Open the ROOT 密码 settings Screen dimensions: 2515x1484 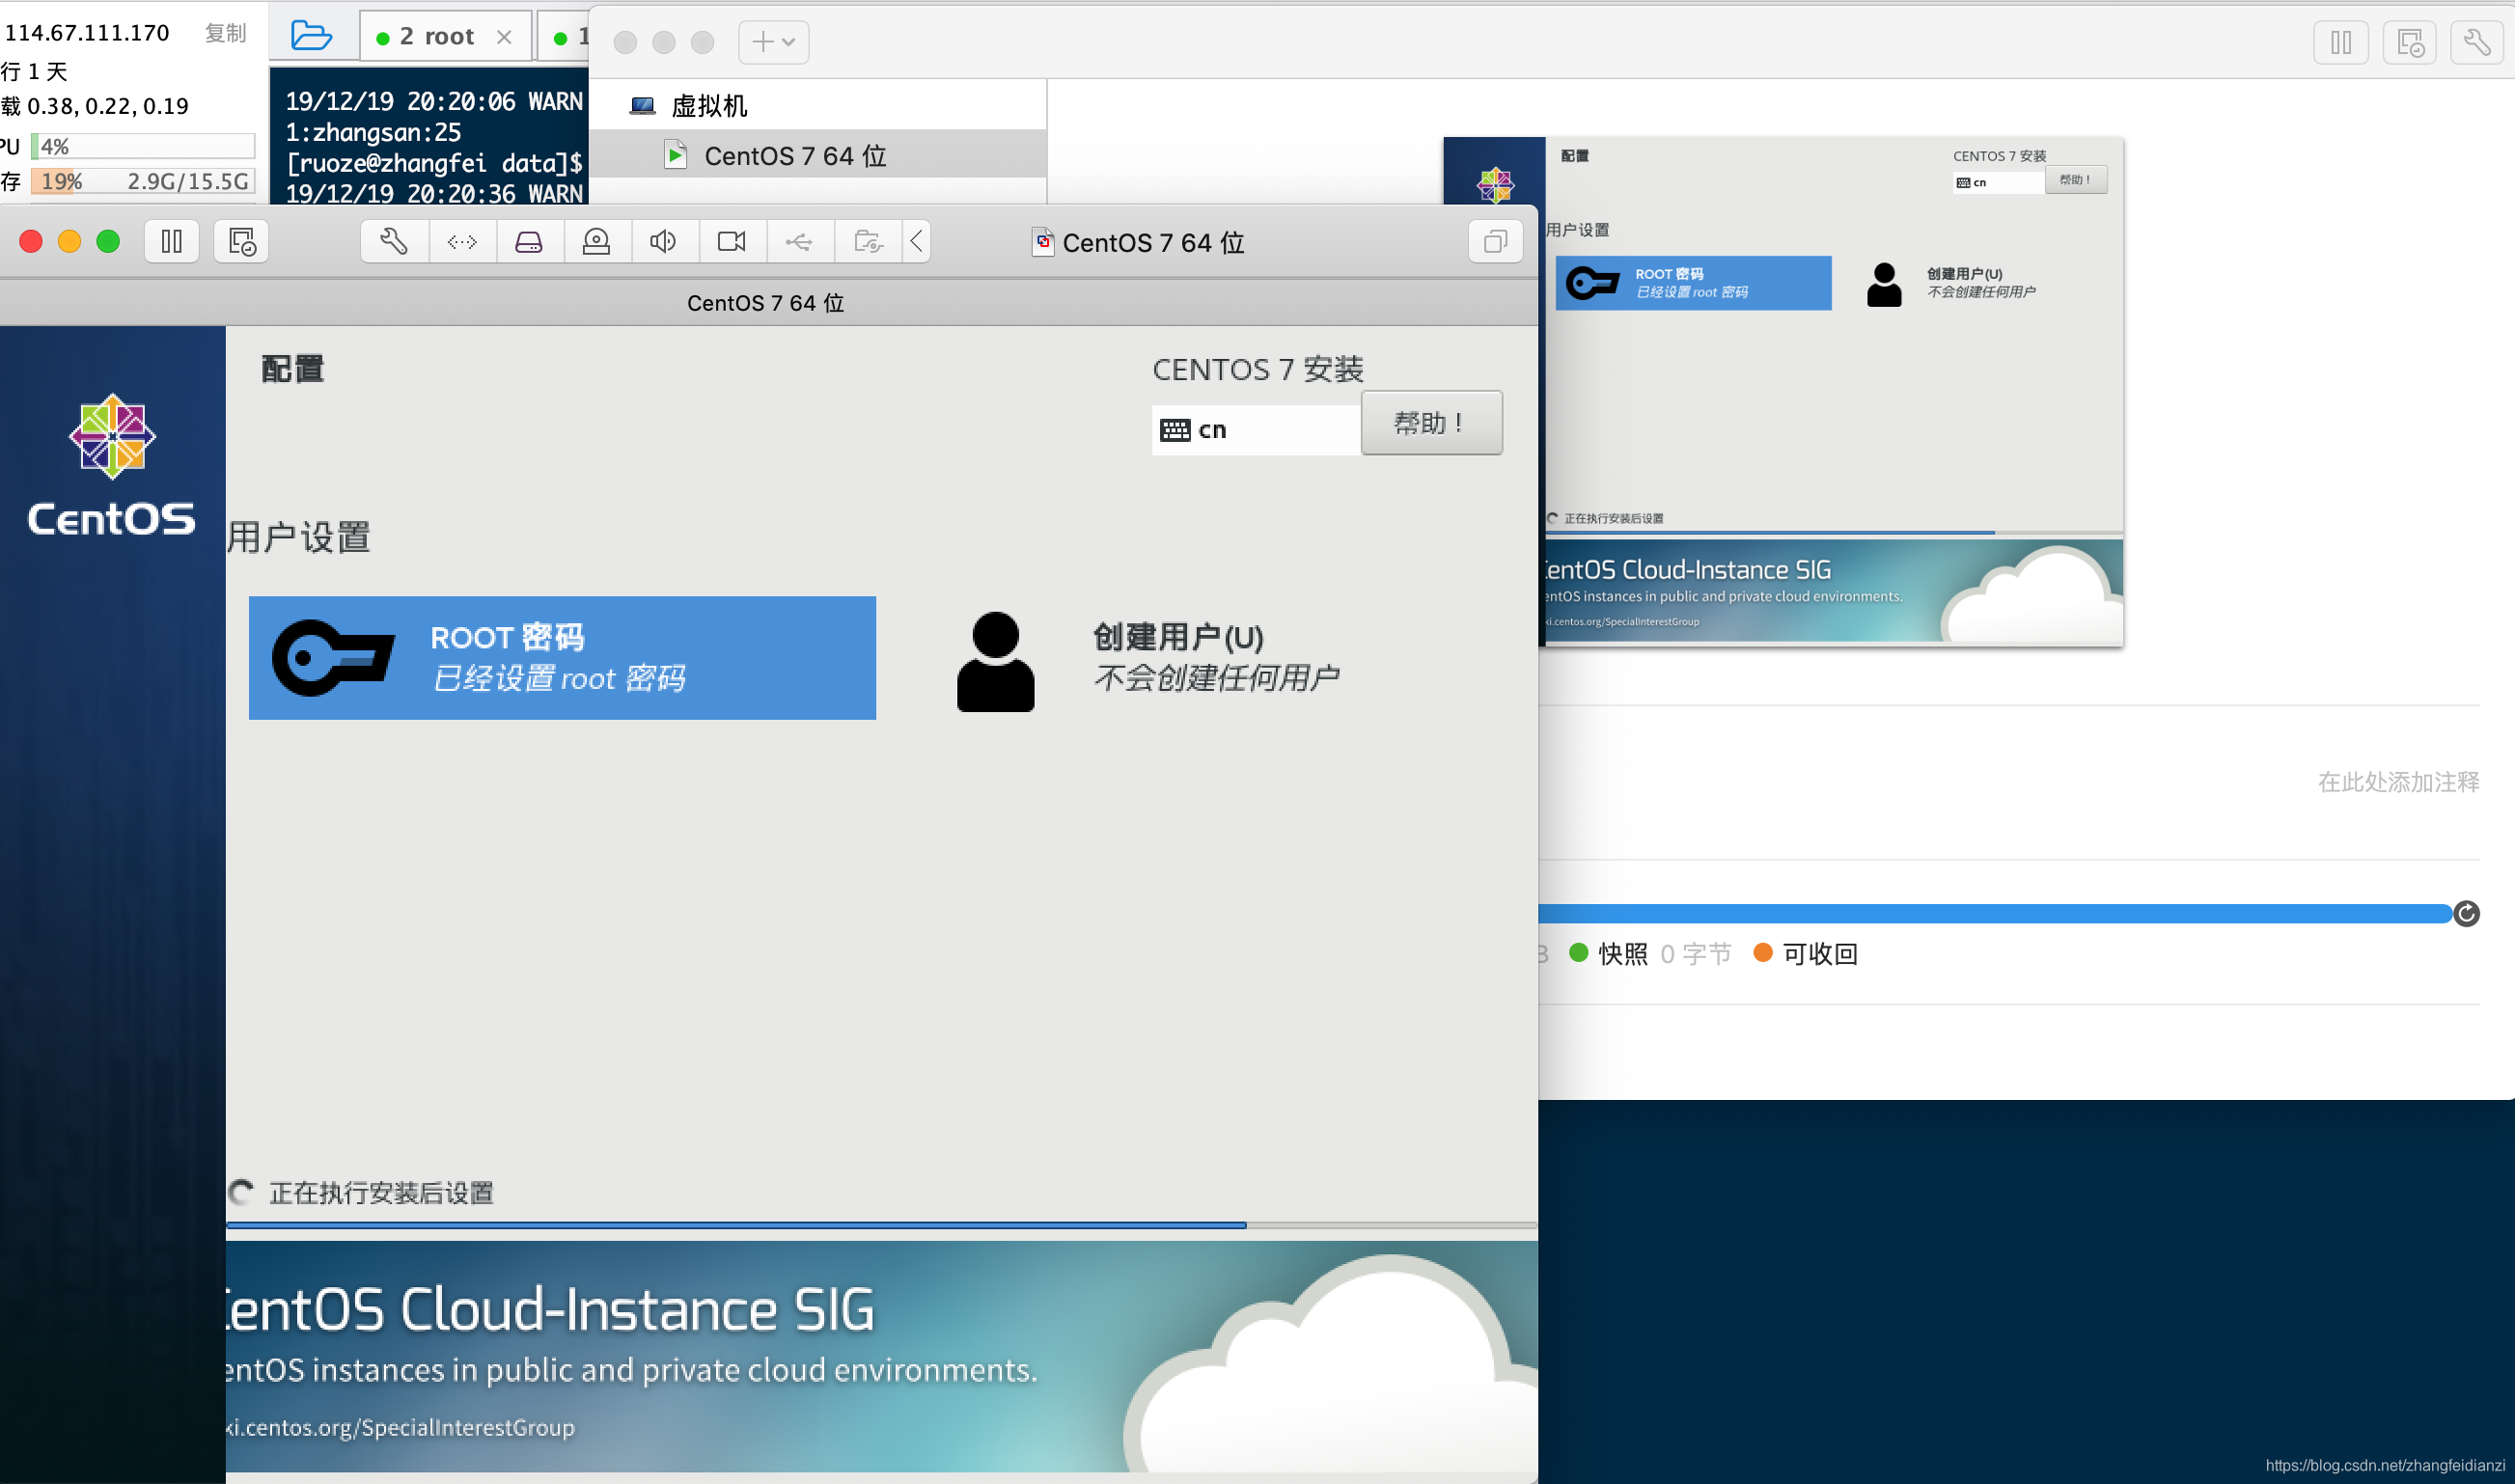click(x=562, y=658)
